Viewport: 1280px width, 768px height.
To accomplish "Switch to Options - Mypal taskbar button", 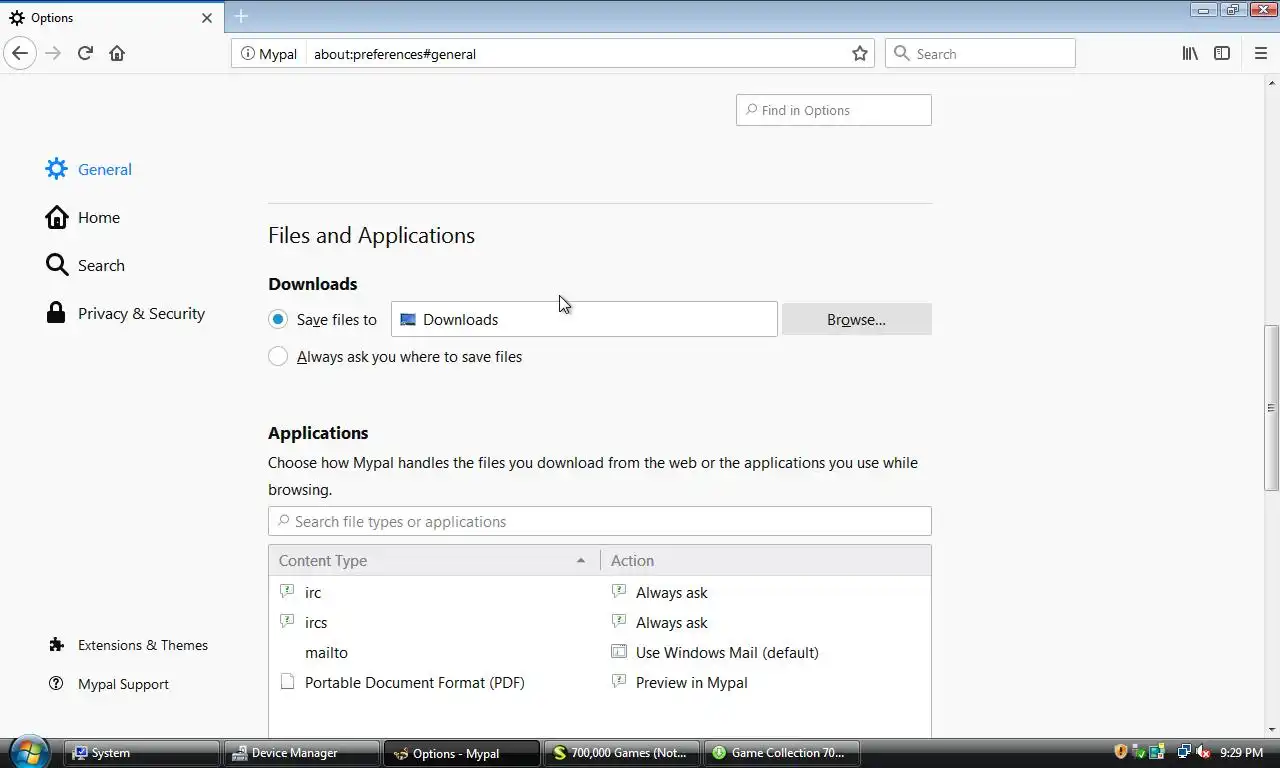I will [462, 753].
